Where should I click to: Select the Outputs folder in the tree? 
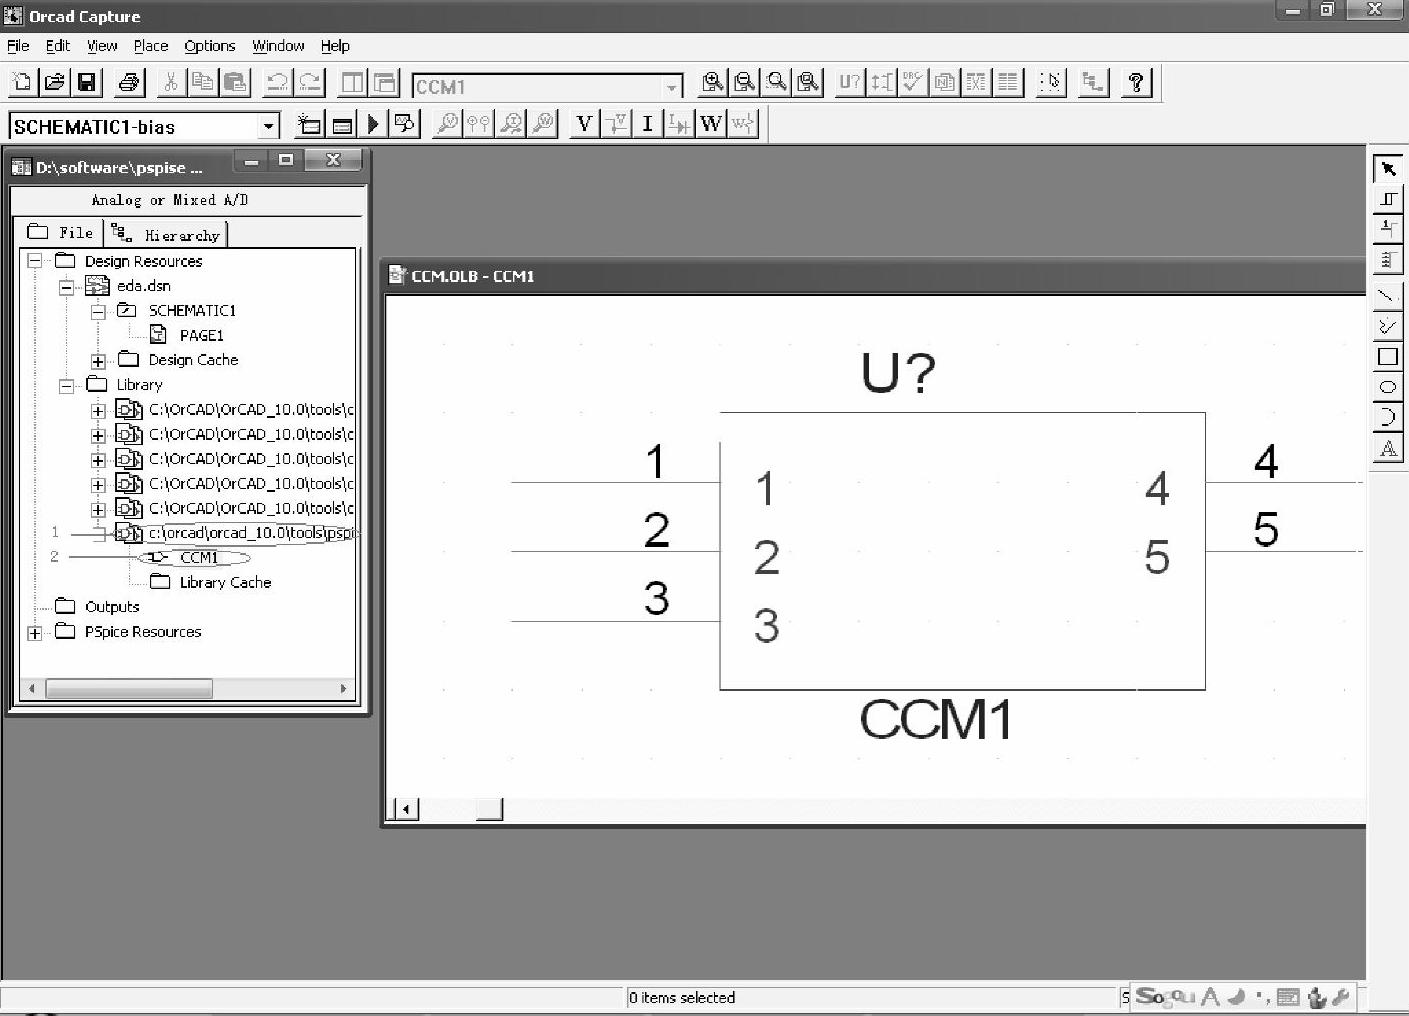(112, 607)
